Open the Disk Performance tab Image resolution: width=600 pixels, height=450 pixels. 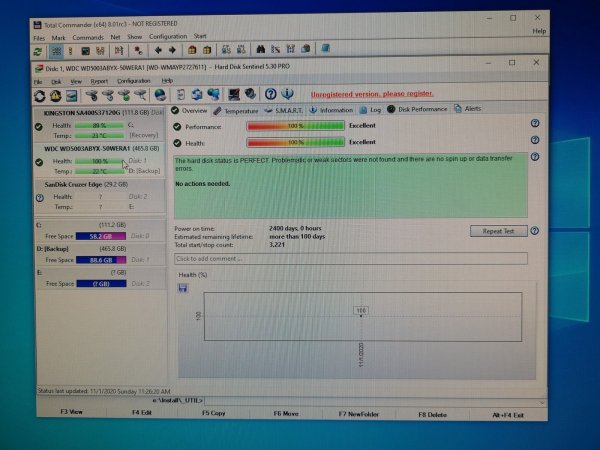point(417,109)
